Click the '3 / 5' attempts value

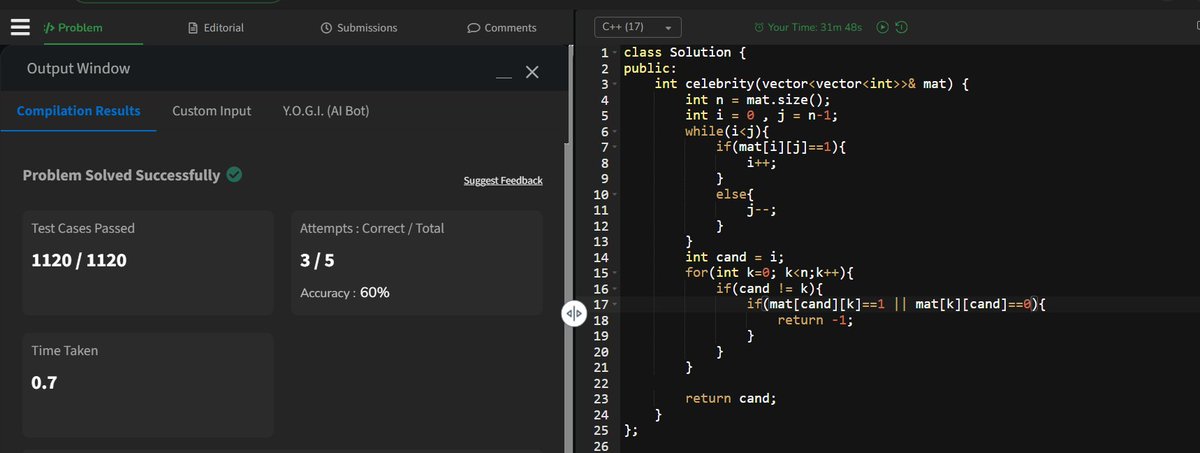(x=319, y=261)
